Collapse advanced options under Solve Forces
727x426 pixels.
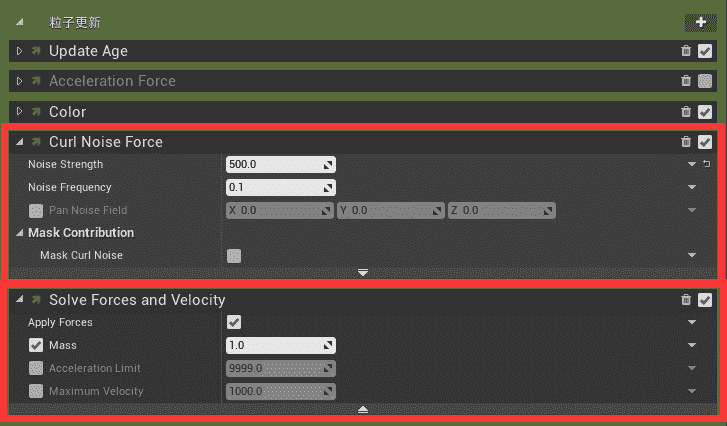point(363,409)
